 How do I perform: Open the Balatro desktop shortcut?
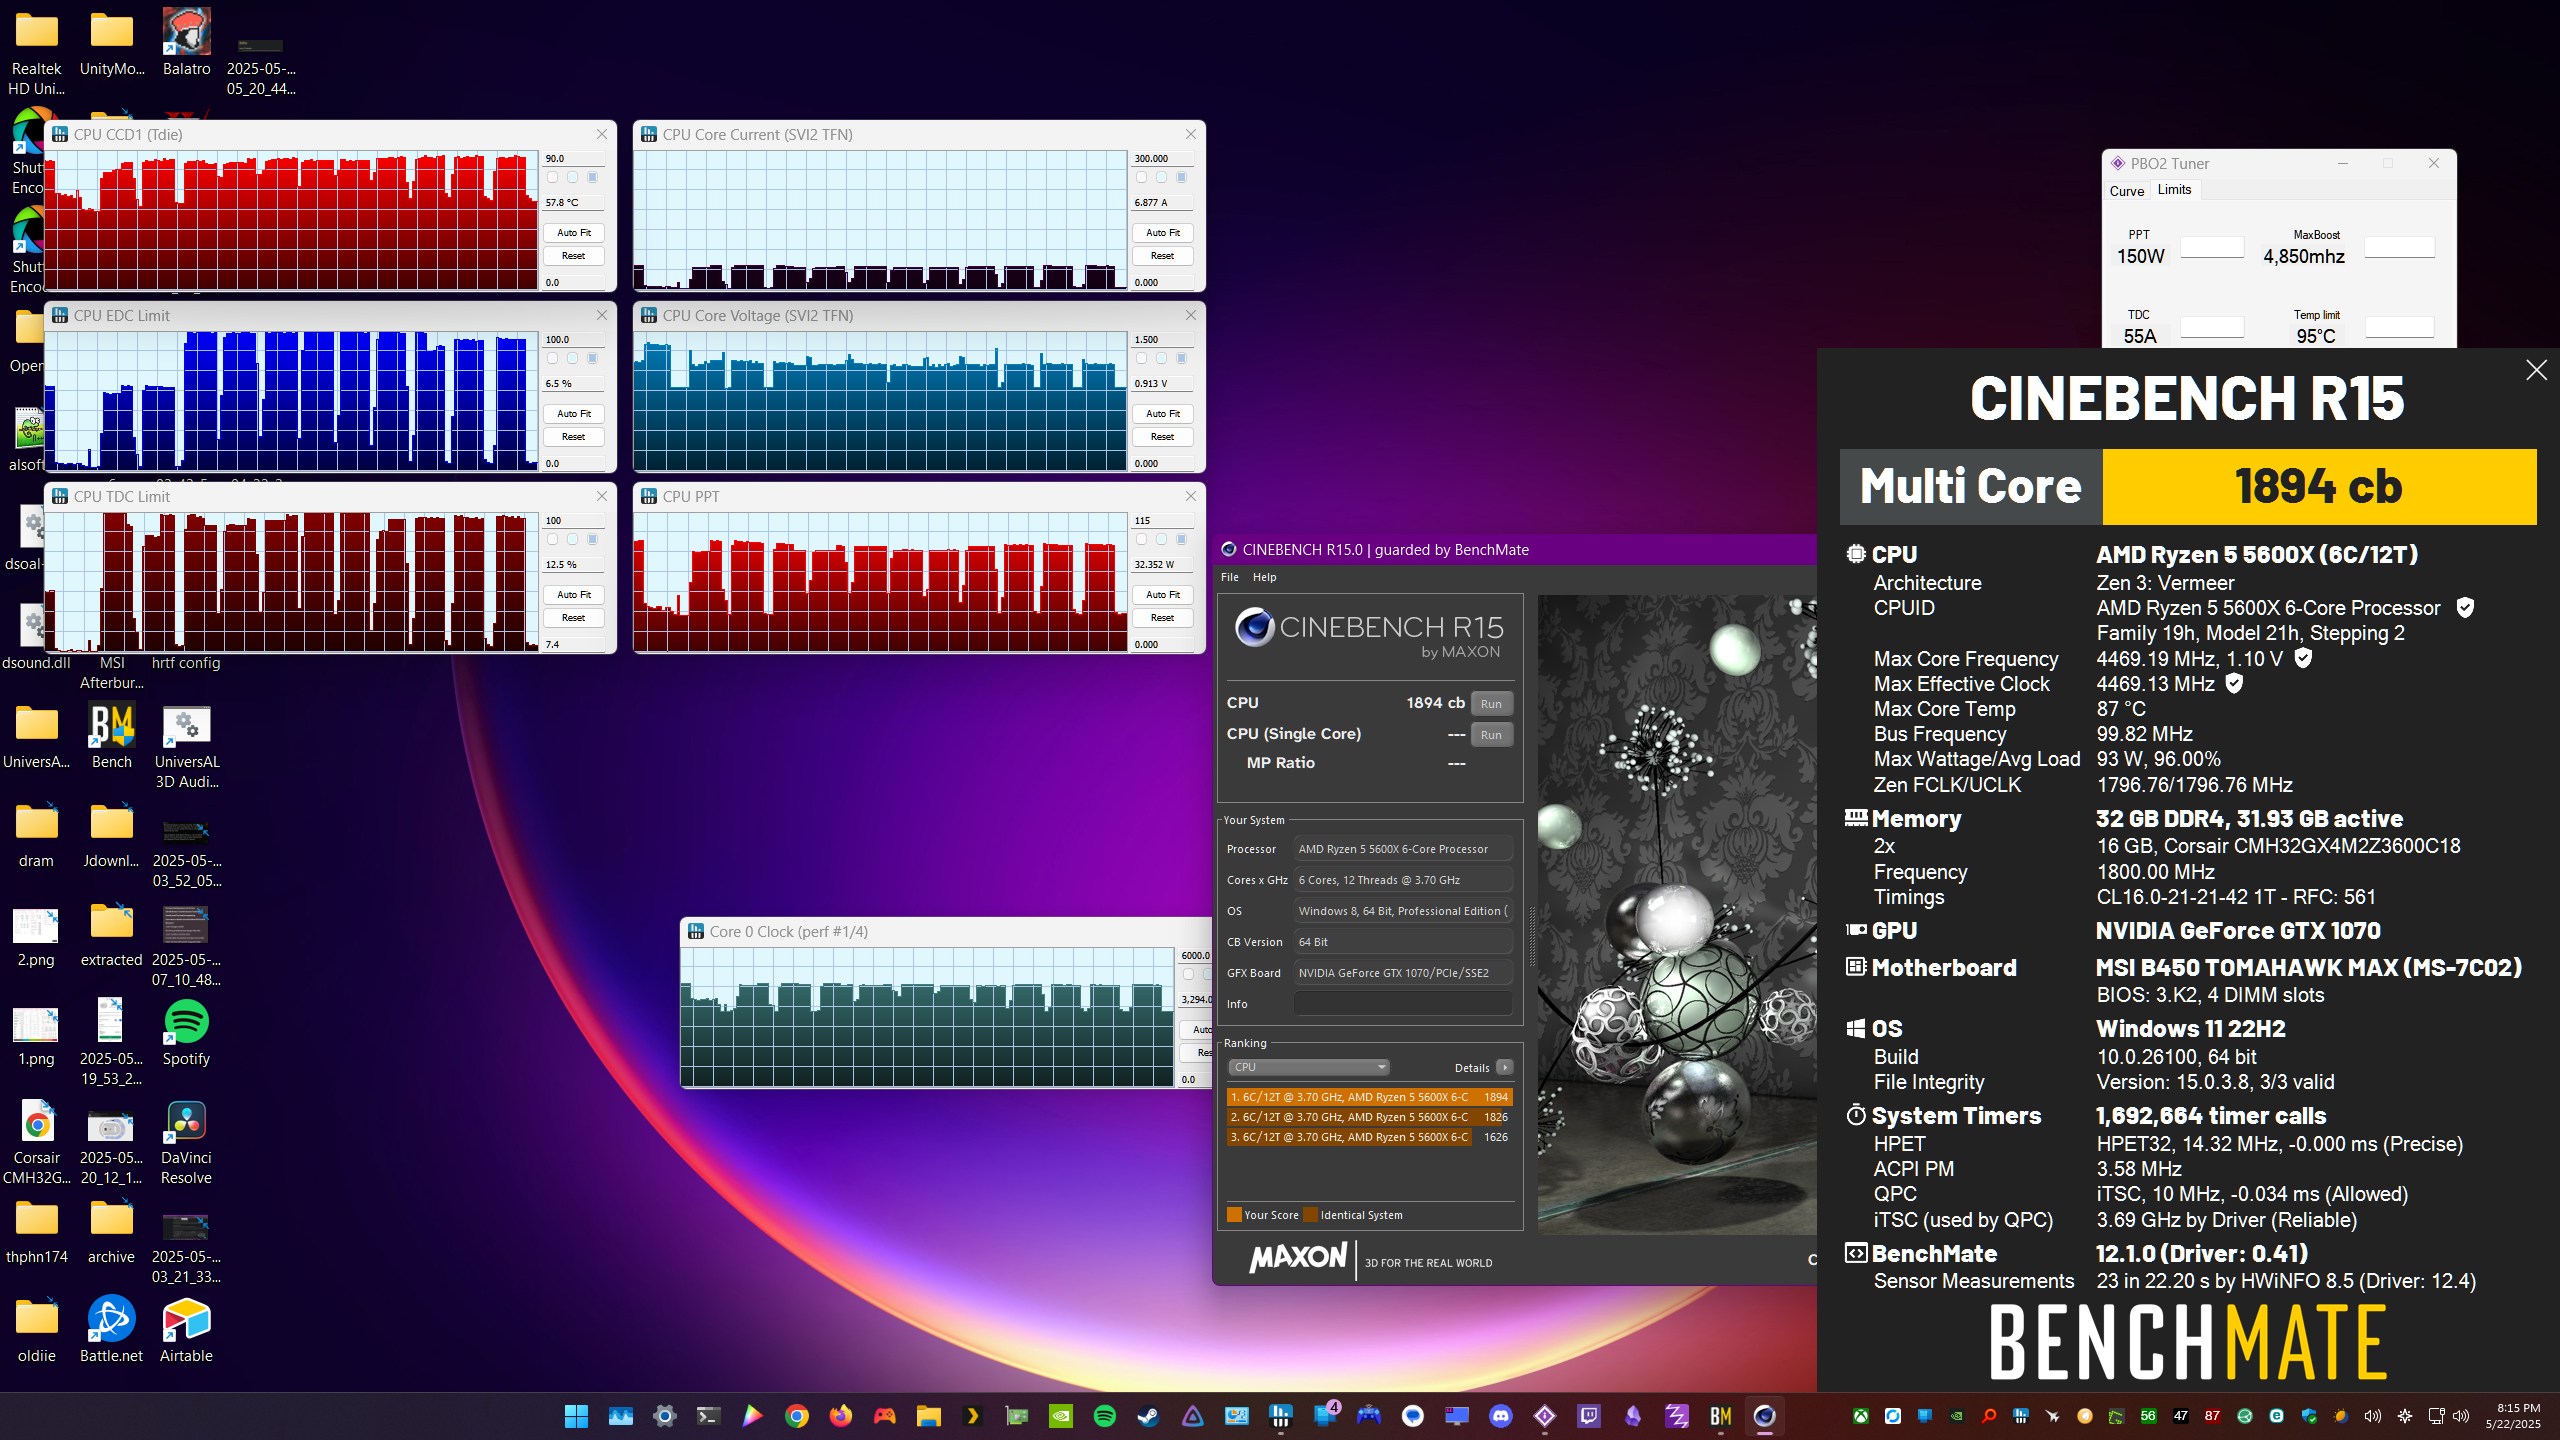point(186,43)
